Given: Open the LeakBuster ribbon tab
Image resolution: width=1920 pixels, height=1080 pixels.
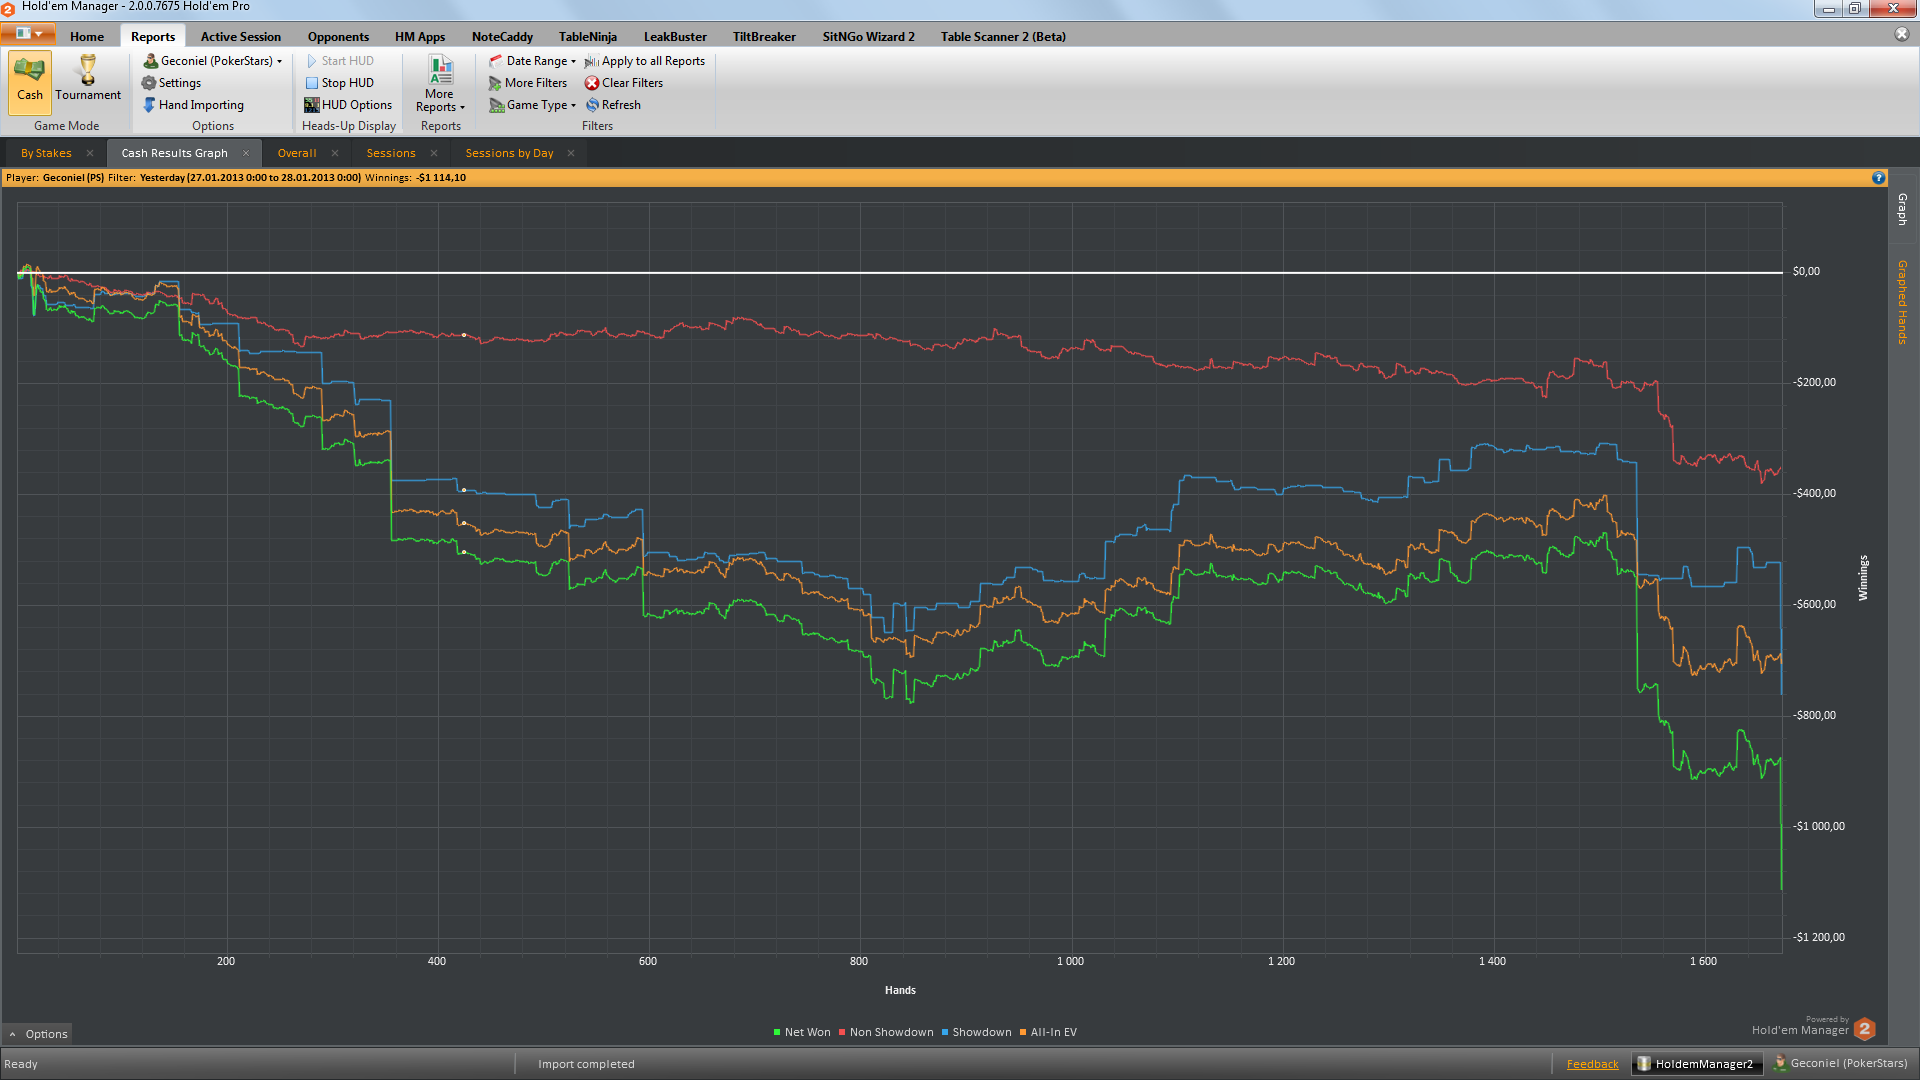Looking at the screenshot, I should [675, 37].
